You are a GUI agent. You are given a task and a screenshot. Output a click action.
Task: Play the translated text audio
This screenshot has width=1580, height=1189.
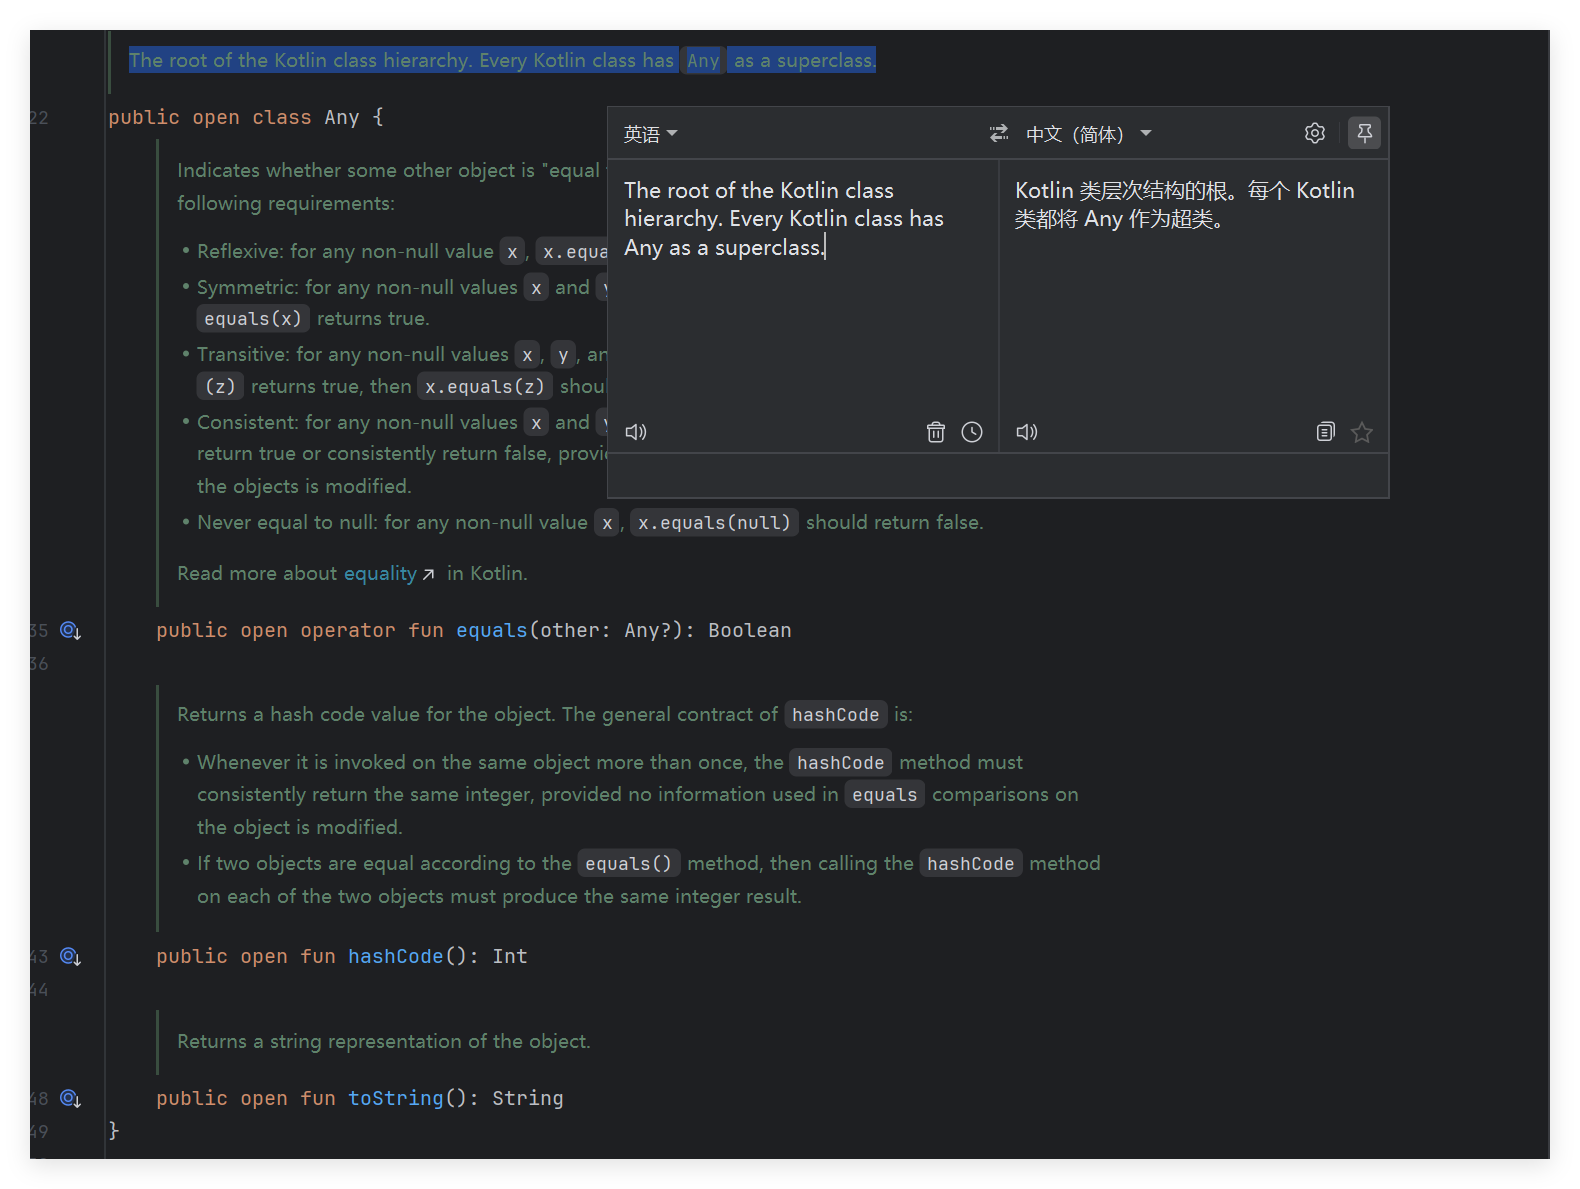click(1027, 432)
